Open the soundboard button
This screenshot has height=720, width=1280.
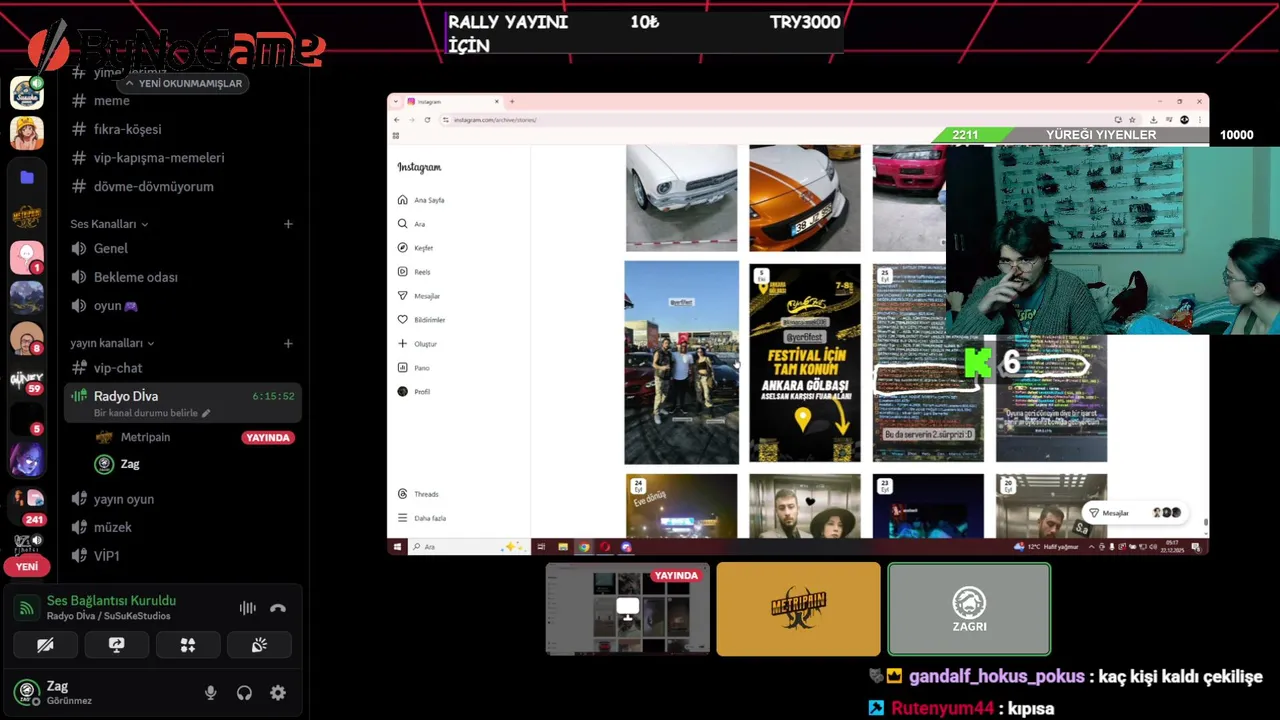[x=259, y=645]
